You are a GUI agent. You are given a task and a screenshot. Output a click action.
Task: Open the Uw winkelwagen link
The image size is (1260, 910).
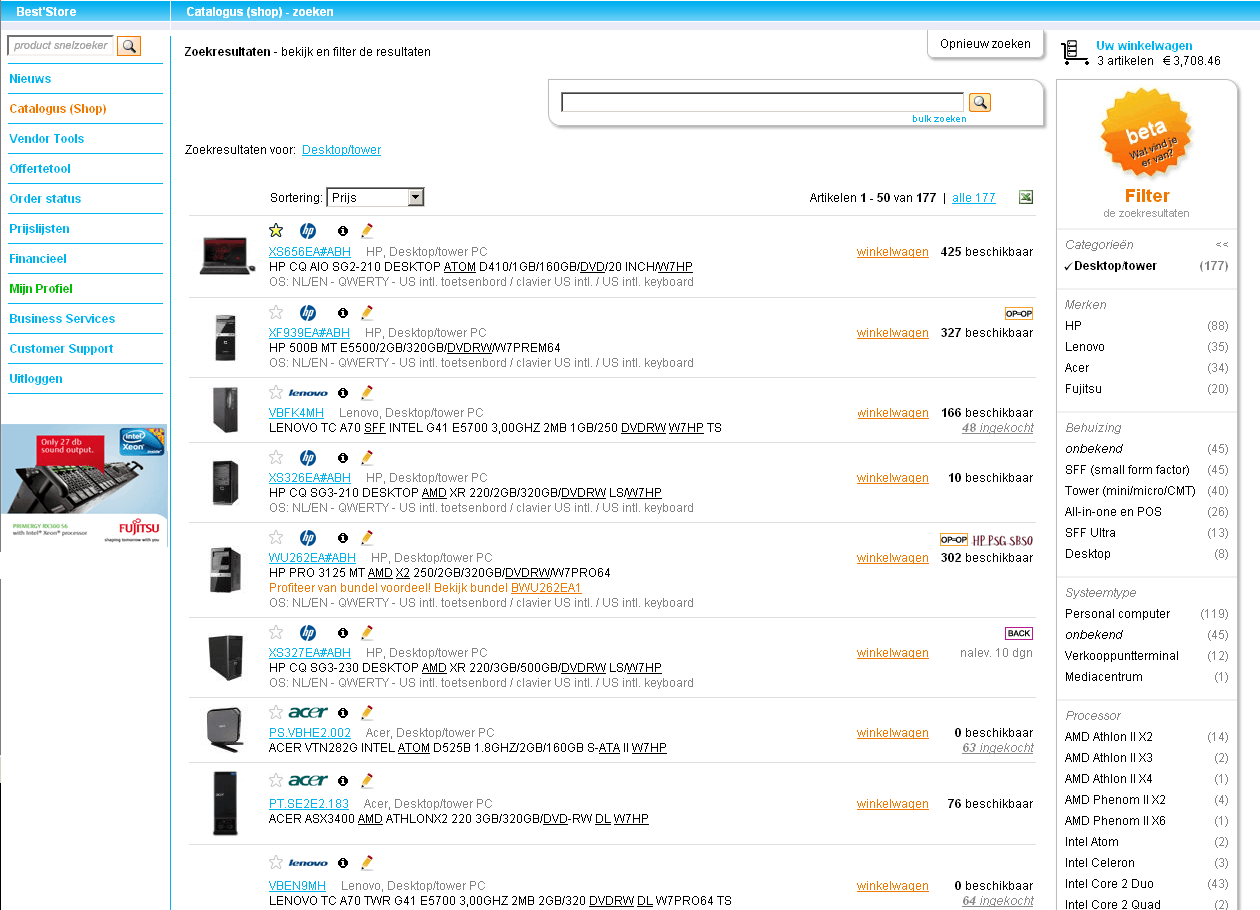[1144, 46]
